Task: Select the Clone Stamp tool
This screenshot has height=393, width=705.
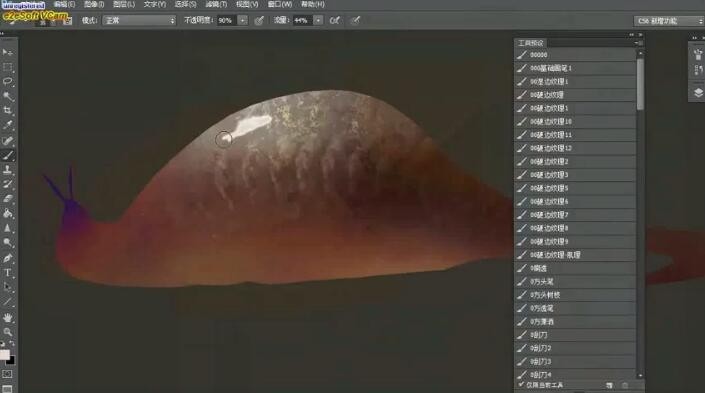Action: tap(8, 170)
